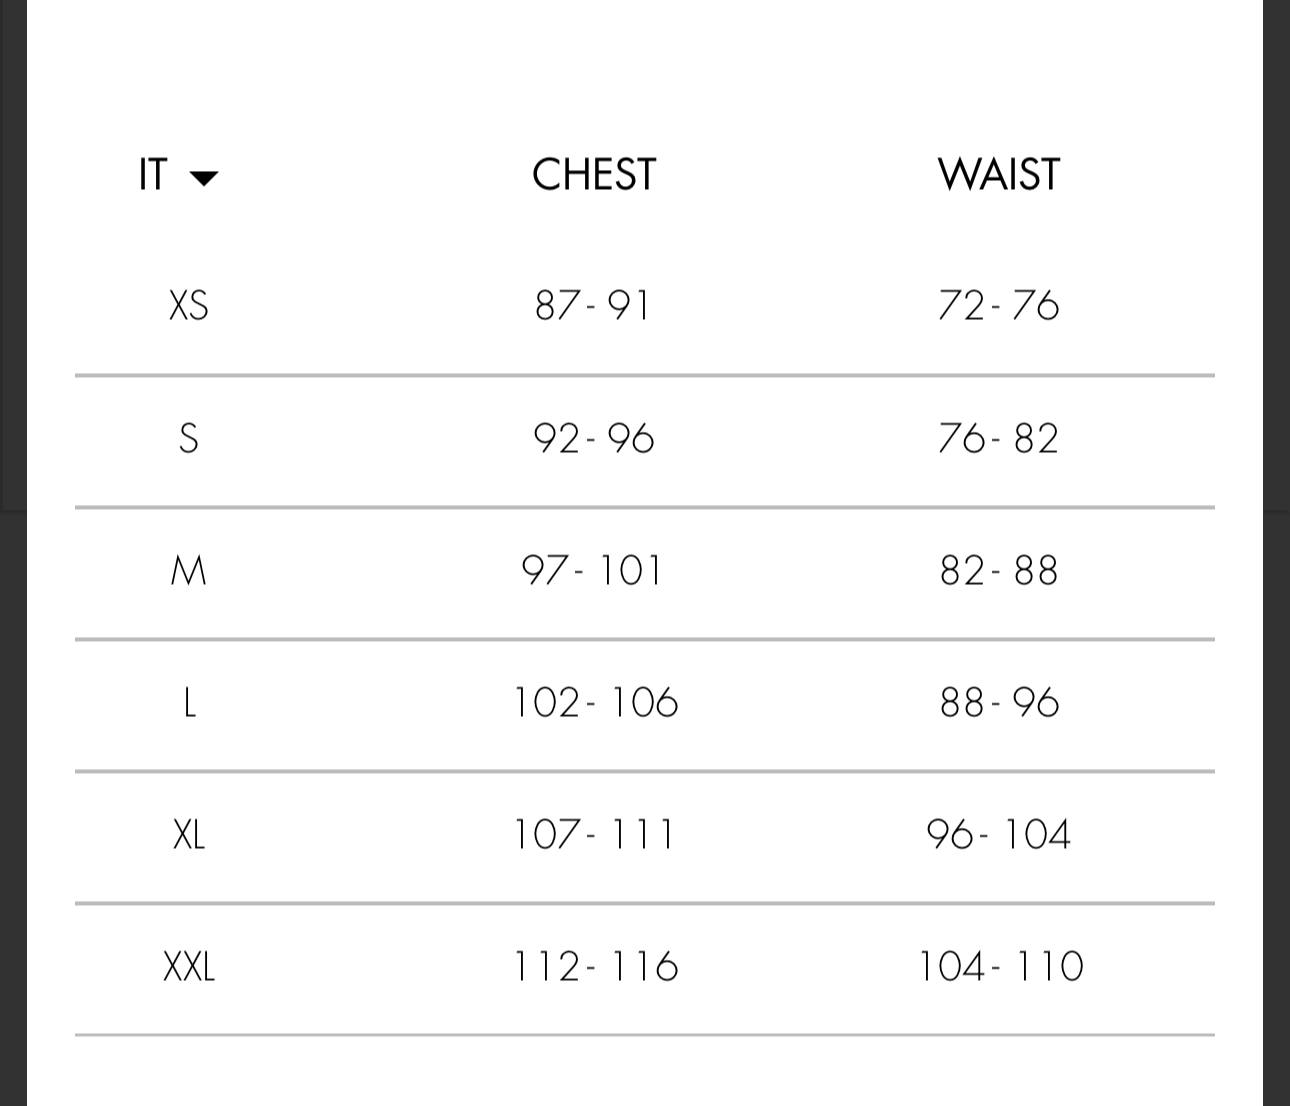
Task: Click the 96-104 waist measurement
Action: click(998, 835)
